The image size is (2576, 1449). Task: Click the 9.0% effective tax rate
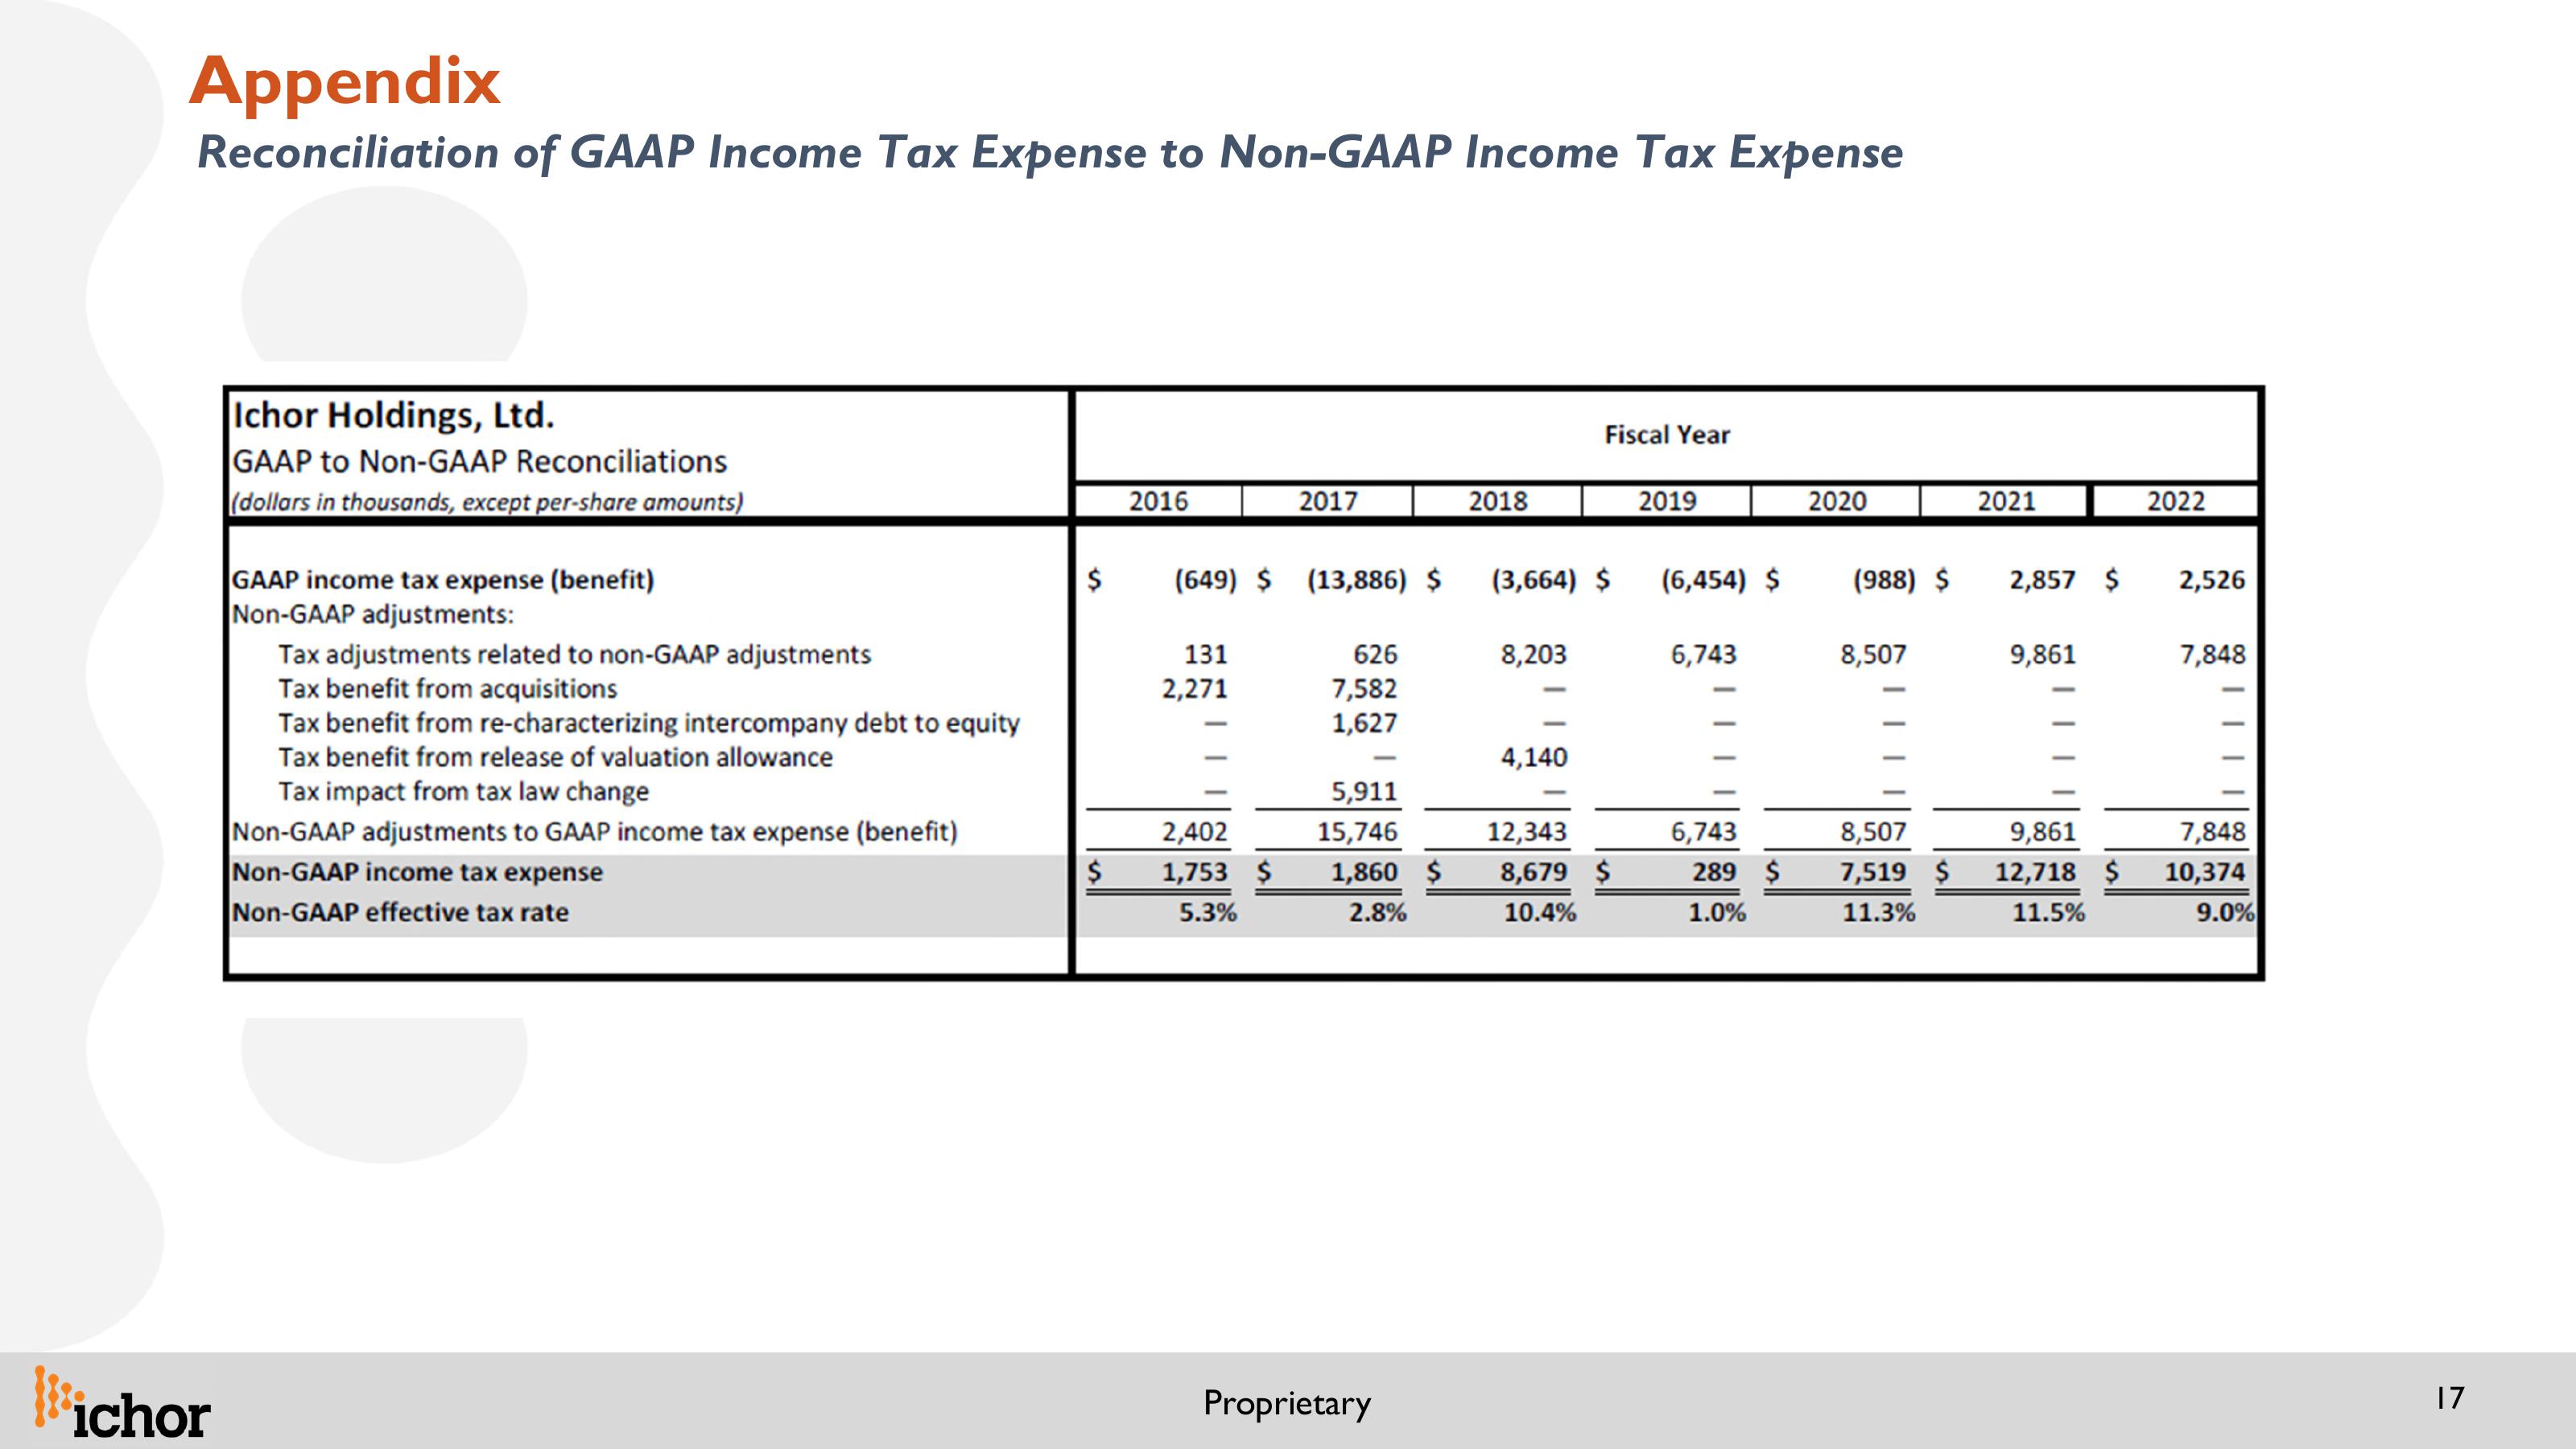point(2225,913)
